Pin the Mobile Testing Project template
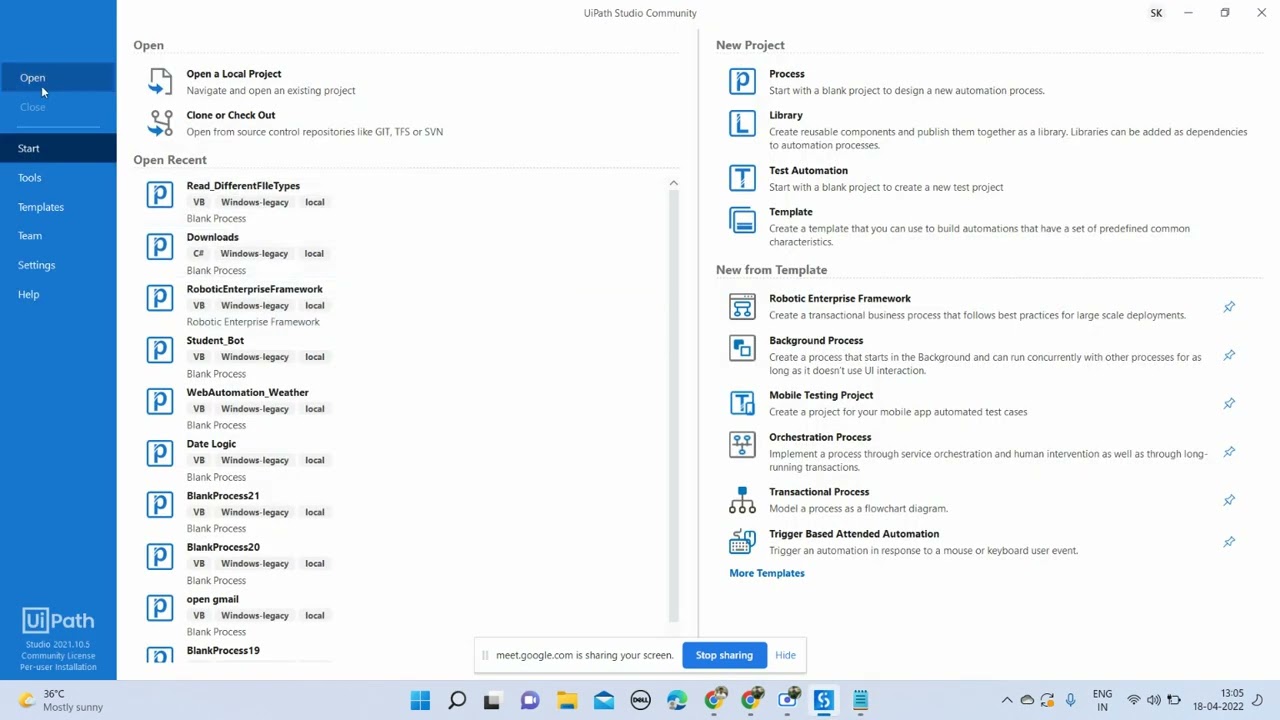The height and width of the screenshot is (720, 1280). click(1229, 403)
